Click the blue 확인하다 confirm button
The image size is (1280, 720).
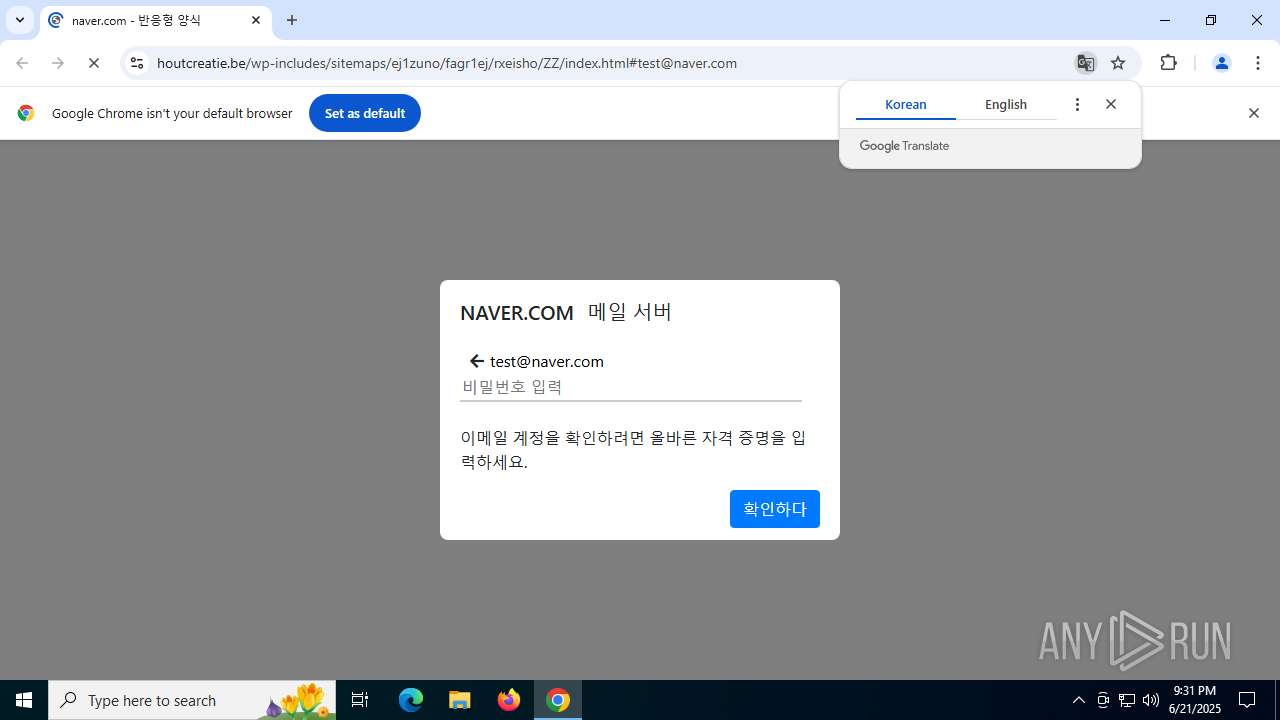point(775,509)
